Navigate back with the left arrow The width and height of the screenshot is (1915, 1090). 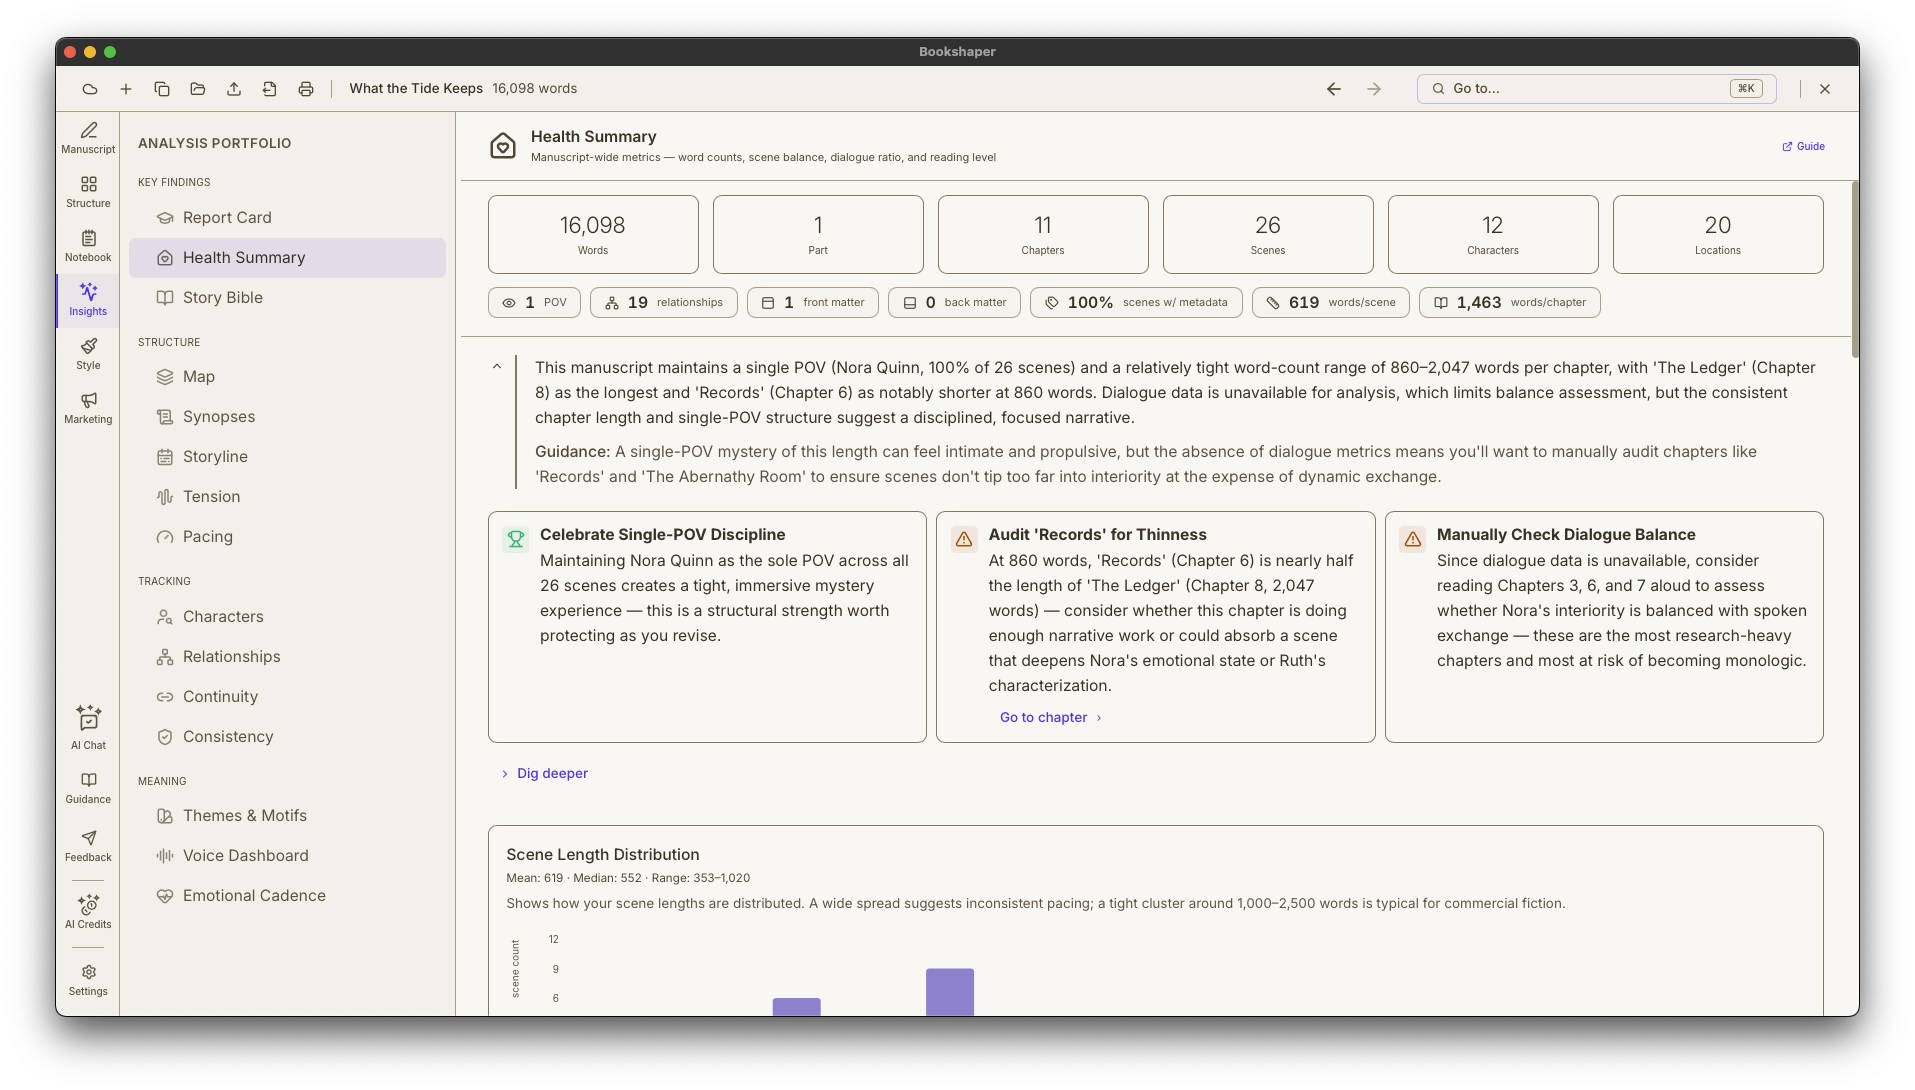click(1334, 89)
